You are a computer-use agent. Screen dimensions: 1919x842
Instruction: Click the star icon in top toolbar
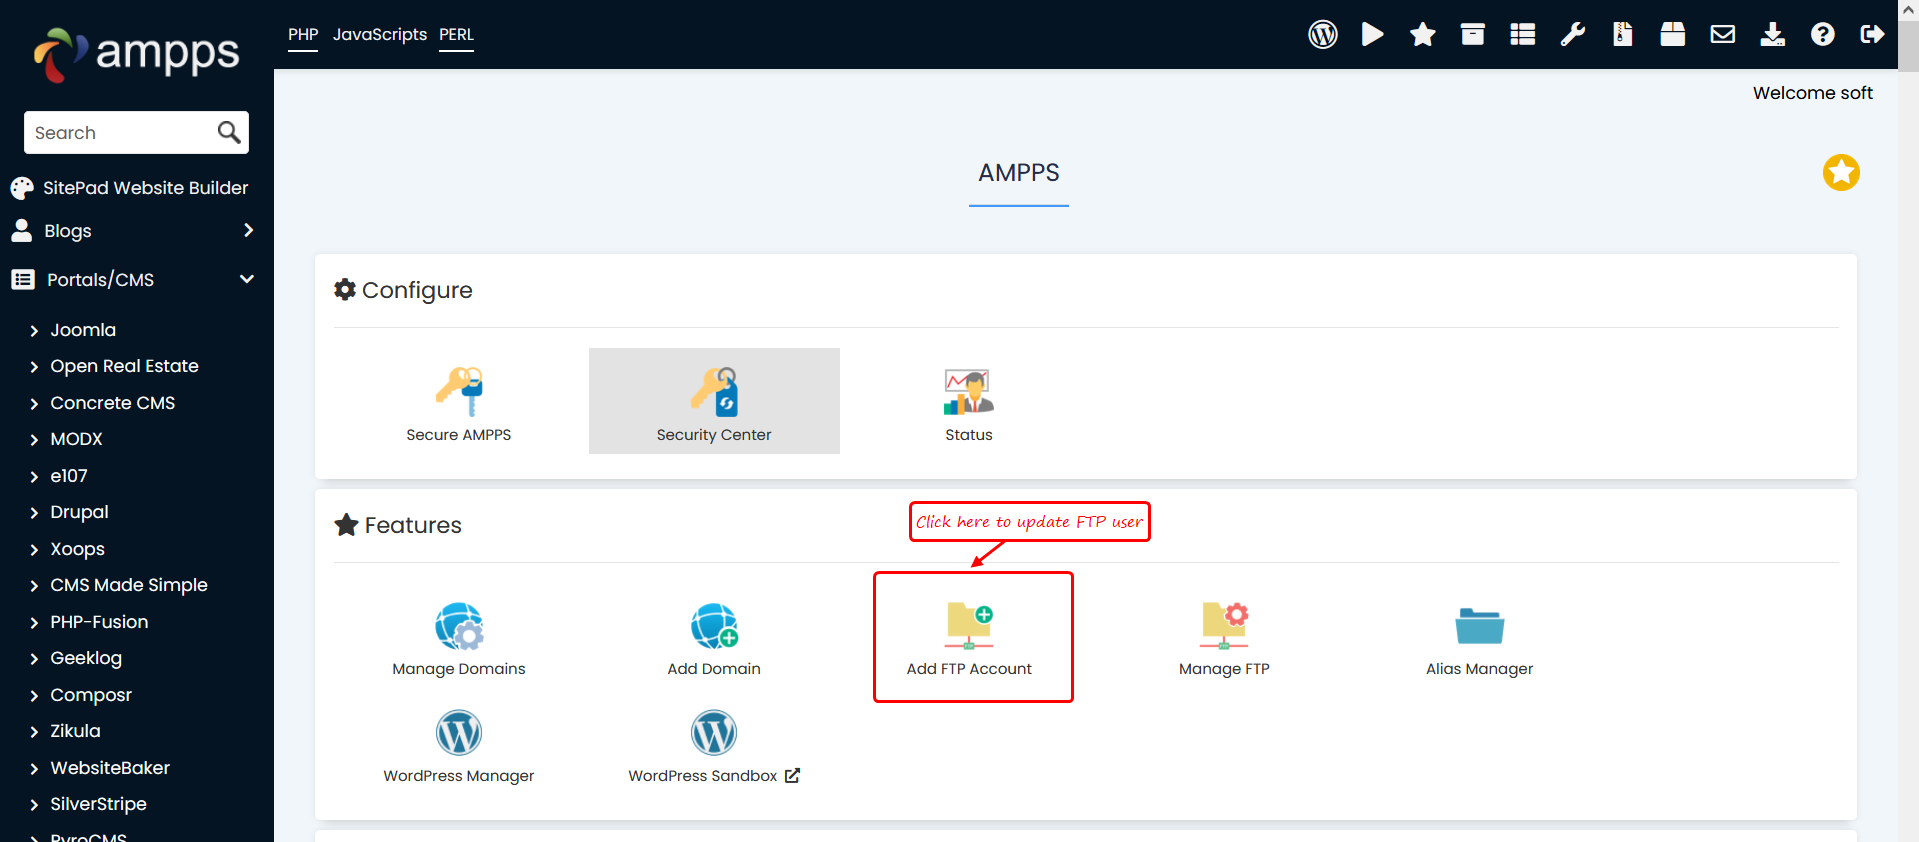[x=1423, y=35]
